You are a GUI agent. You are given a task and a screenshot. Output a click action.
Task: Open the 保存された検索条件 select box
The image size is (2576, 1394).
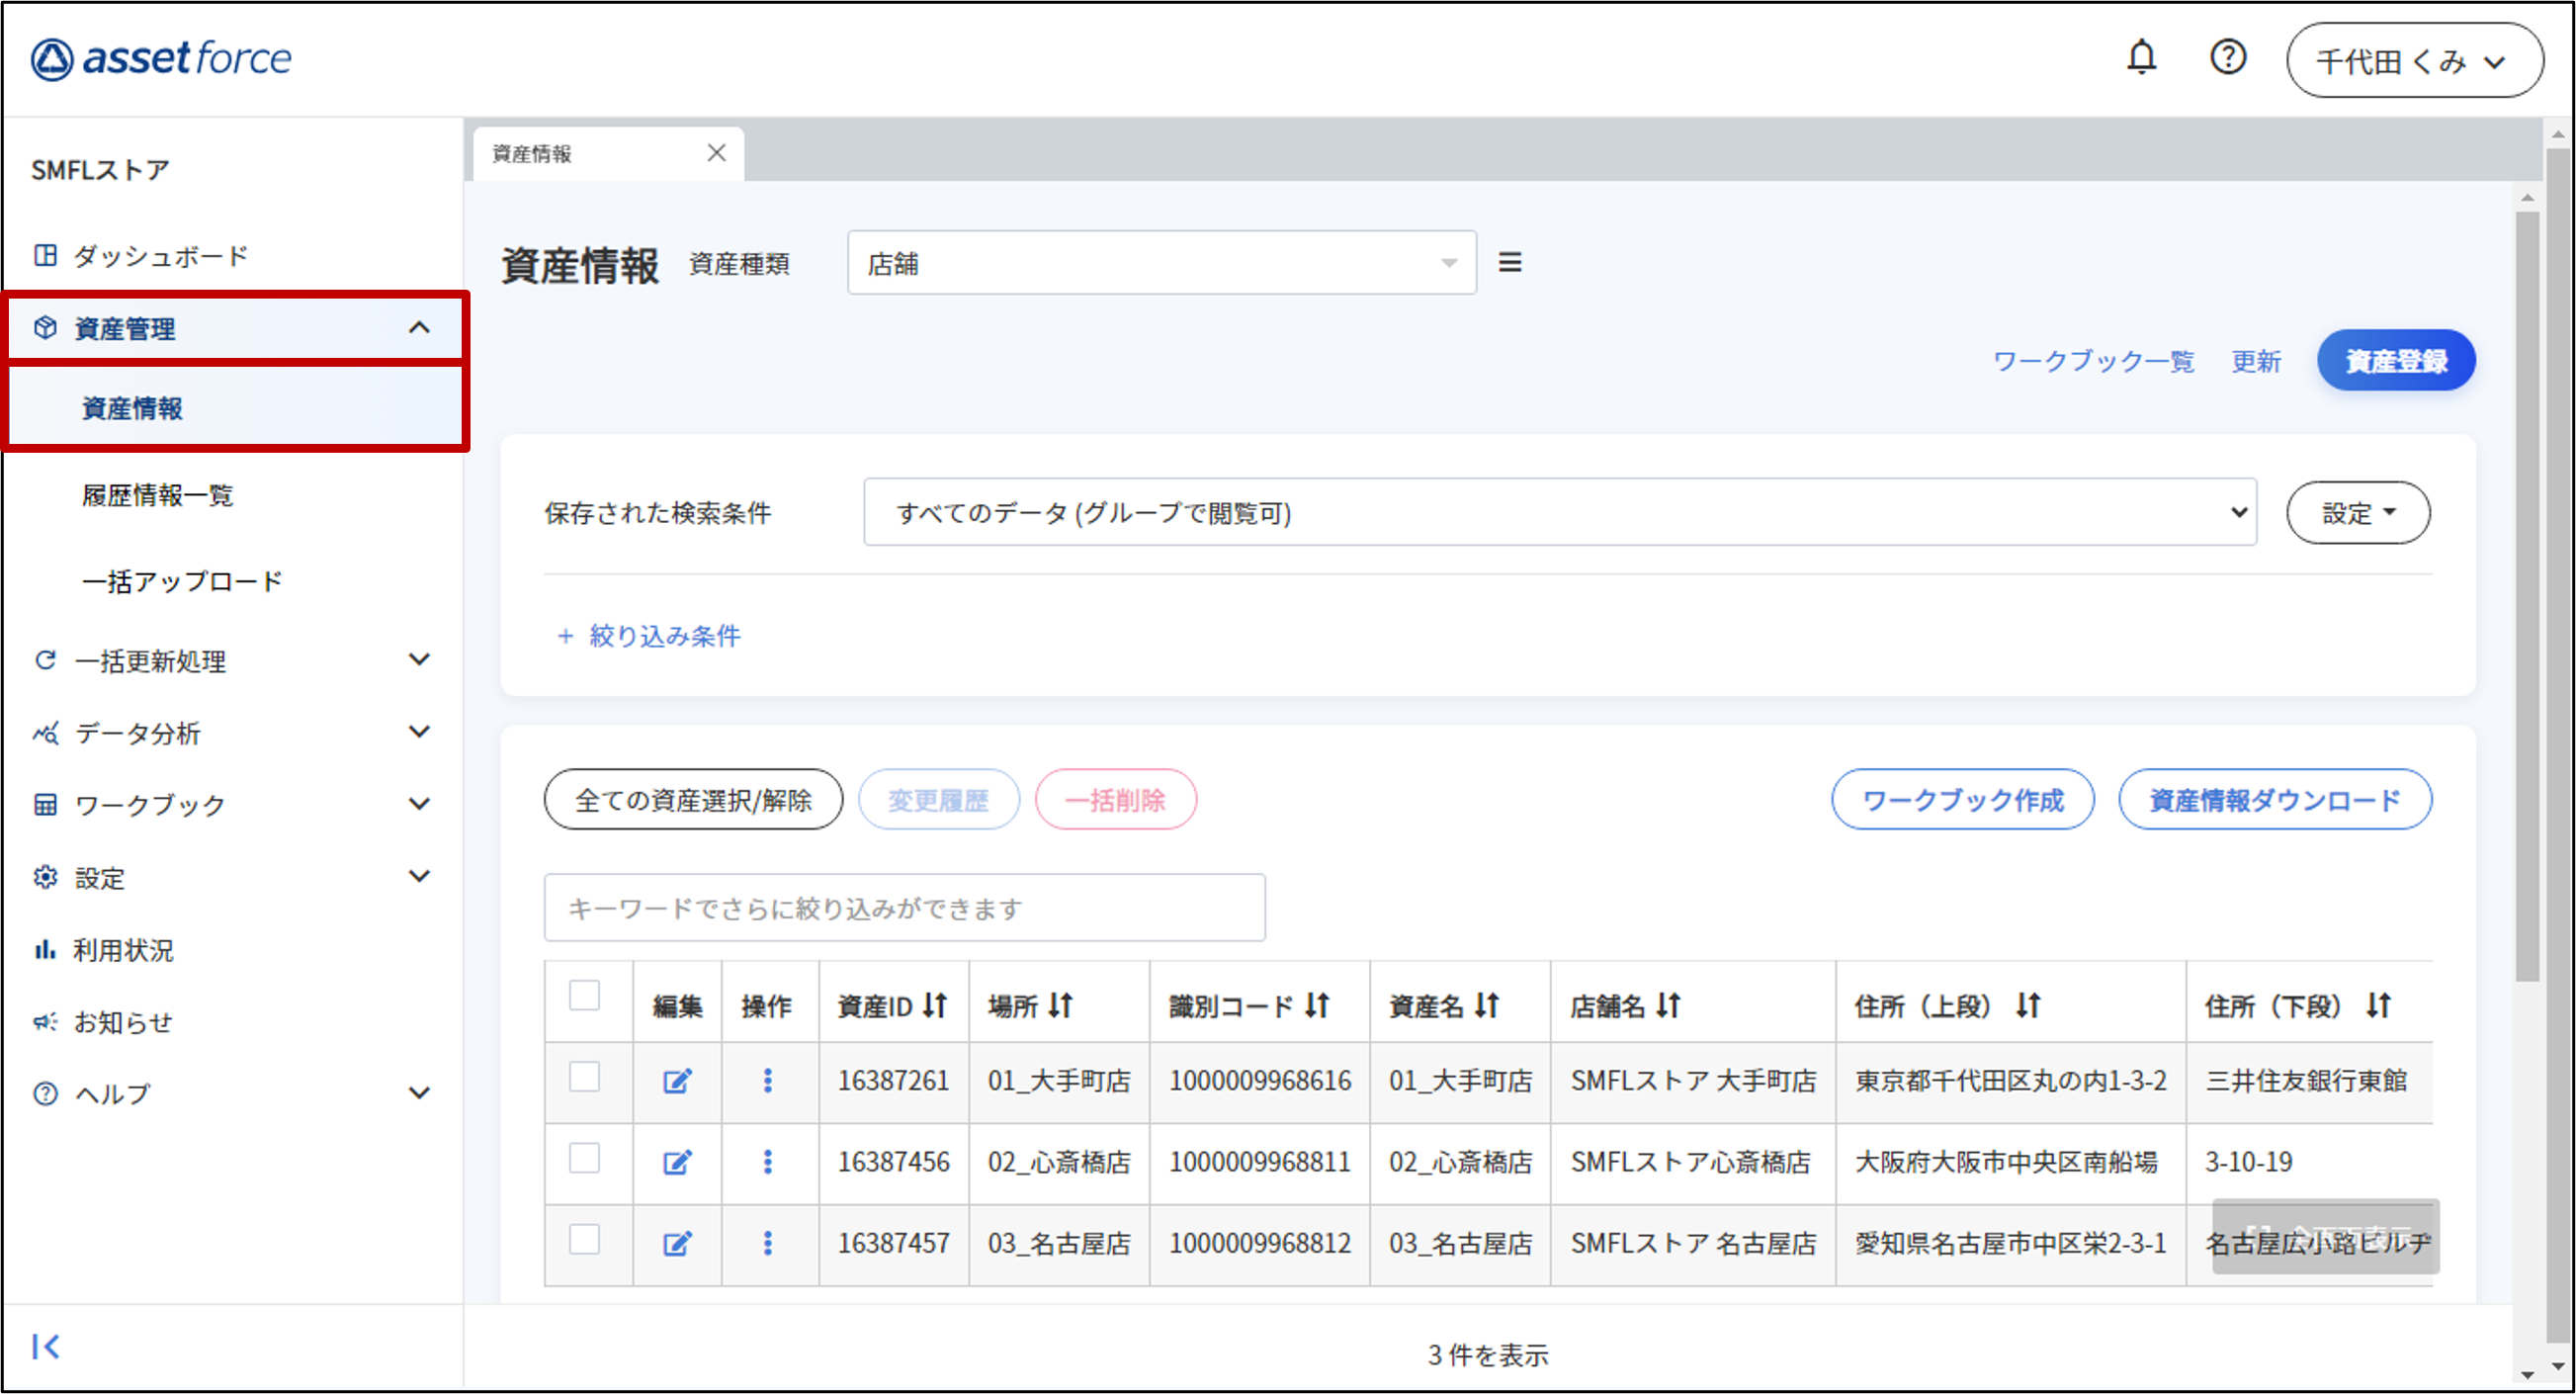click(1558, 513)
